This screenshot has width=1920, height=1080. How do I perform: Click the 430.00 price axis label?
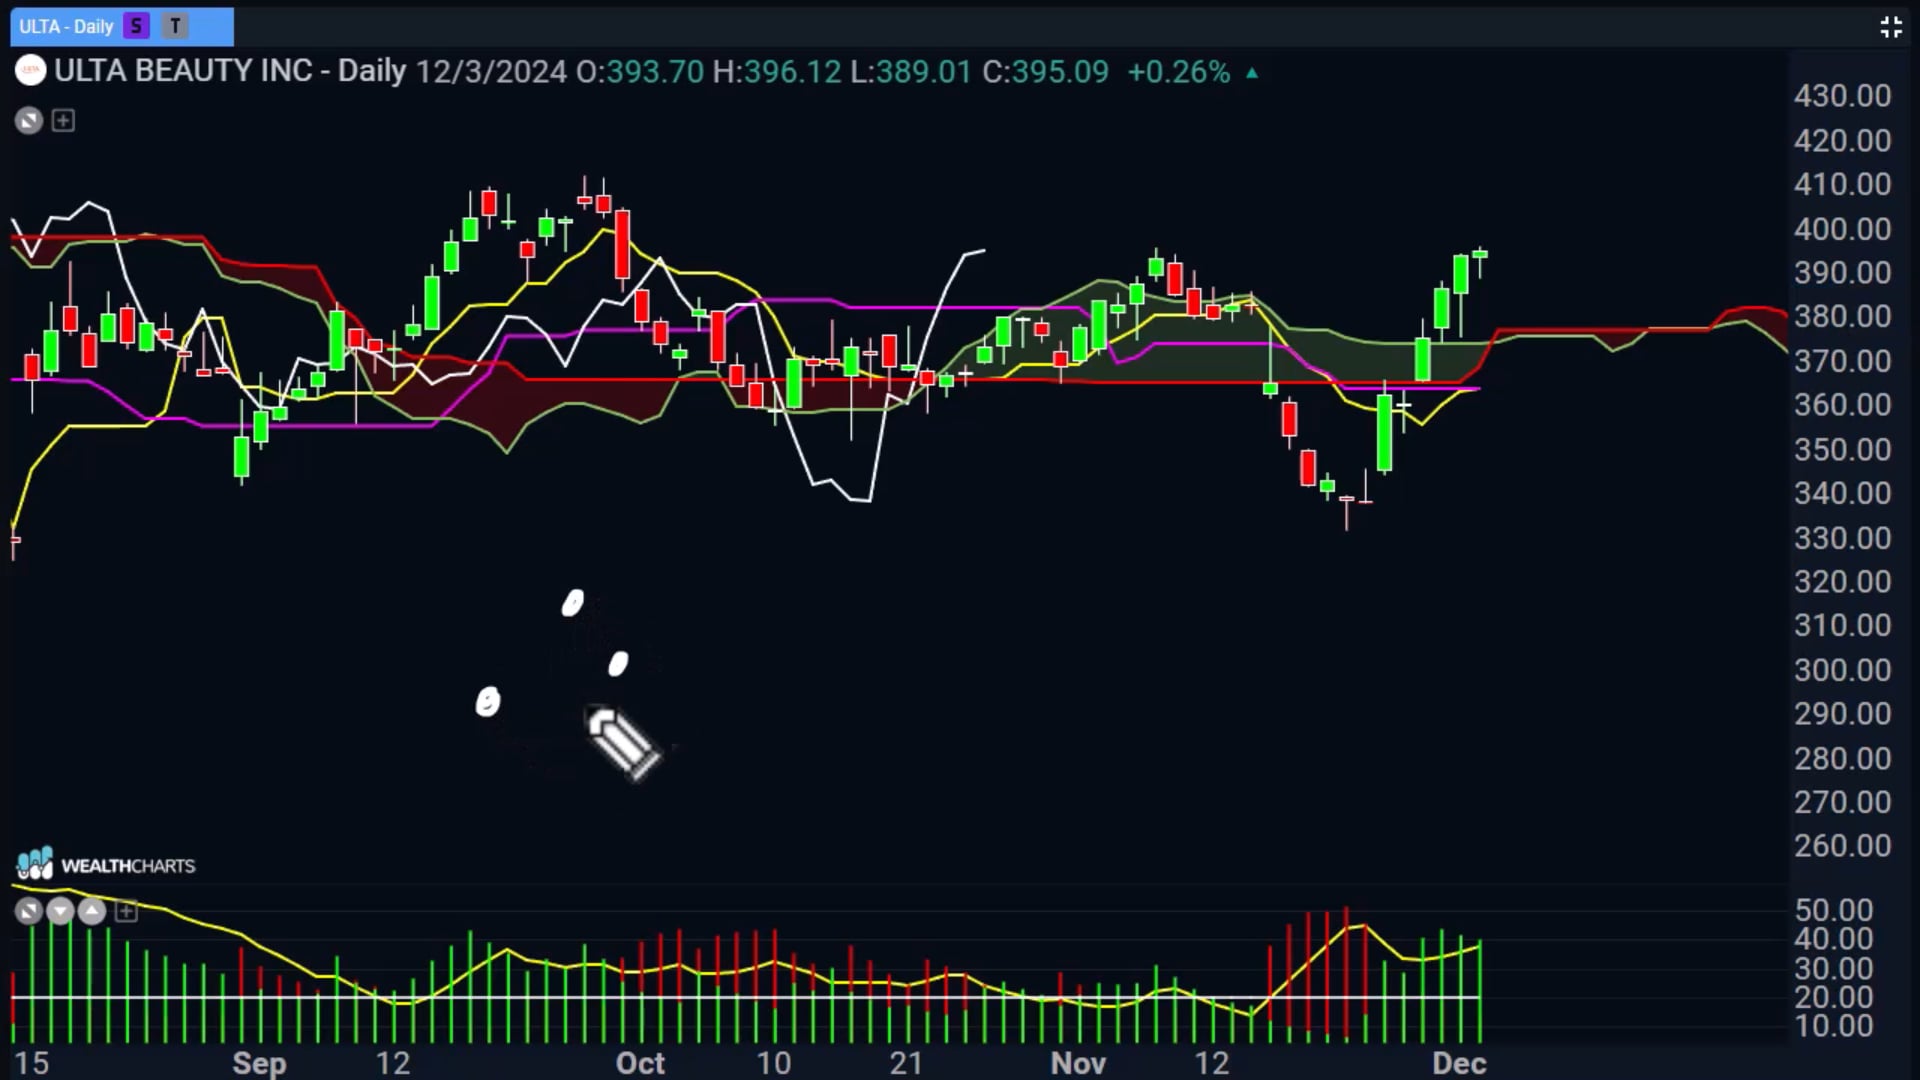pos(1842,96)
